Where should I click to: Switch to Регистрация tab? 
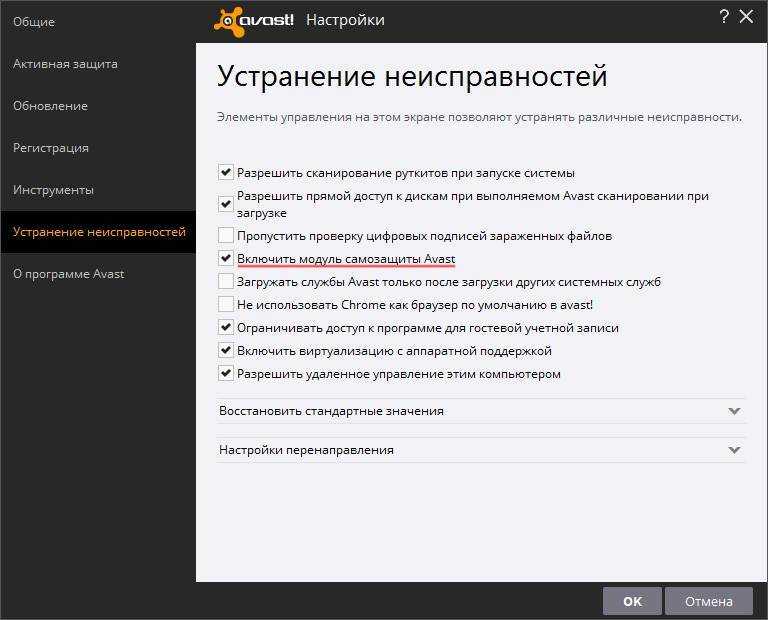pos(98,148)
